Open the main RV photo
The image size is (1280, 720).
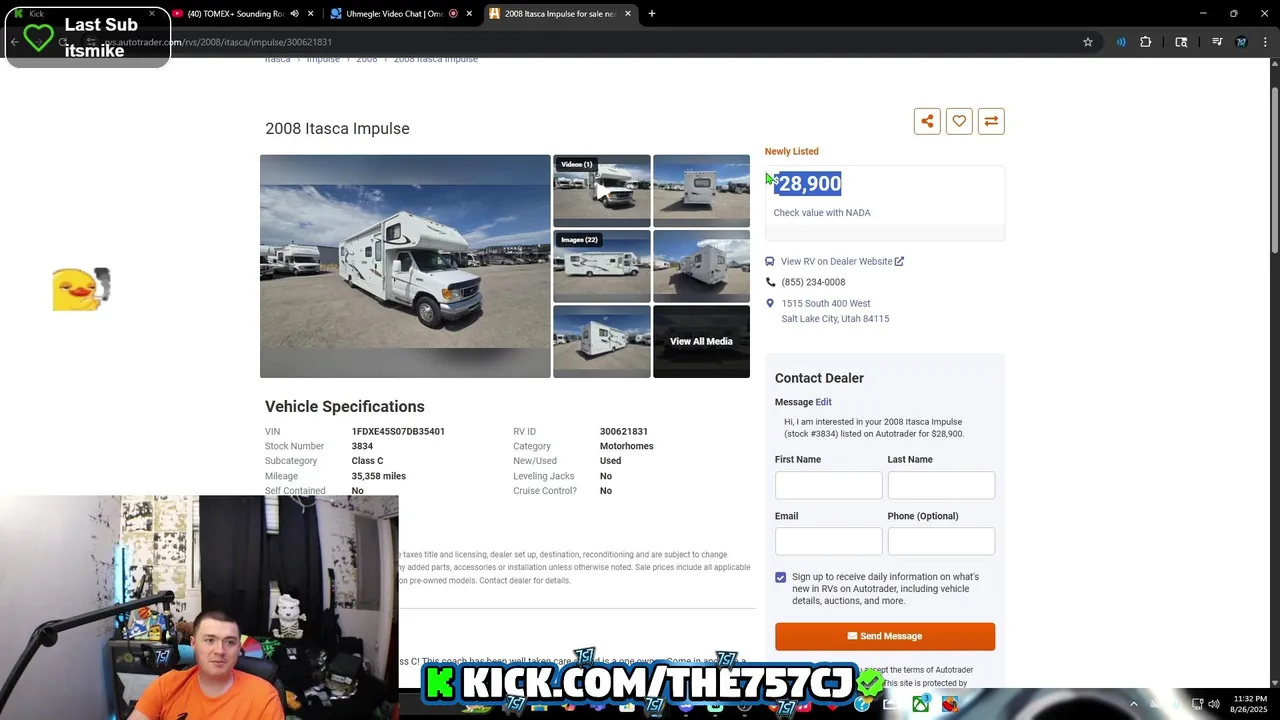tap(405, 266)
